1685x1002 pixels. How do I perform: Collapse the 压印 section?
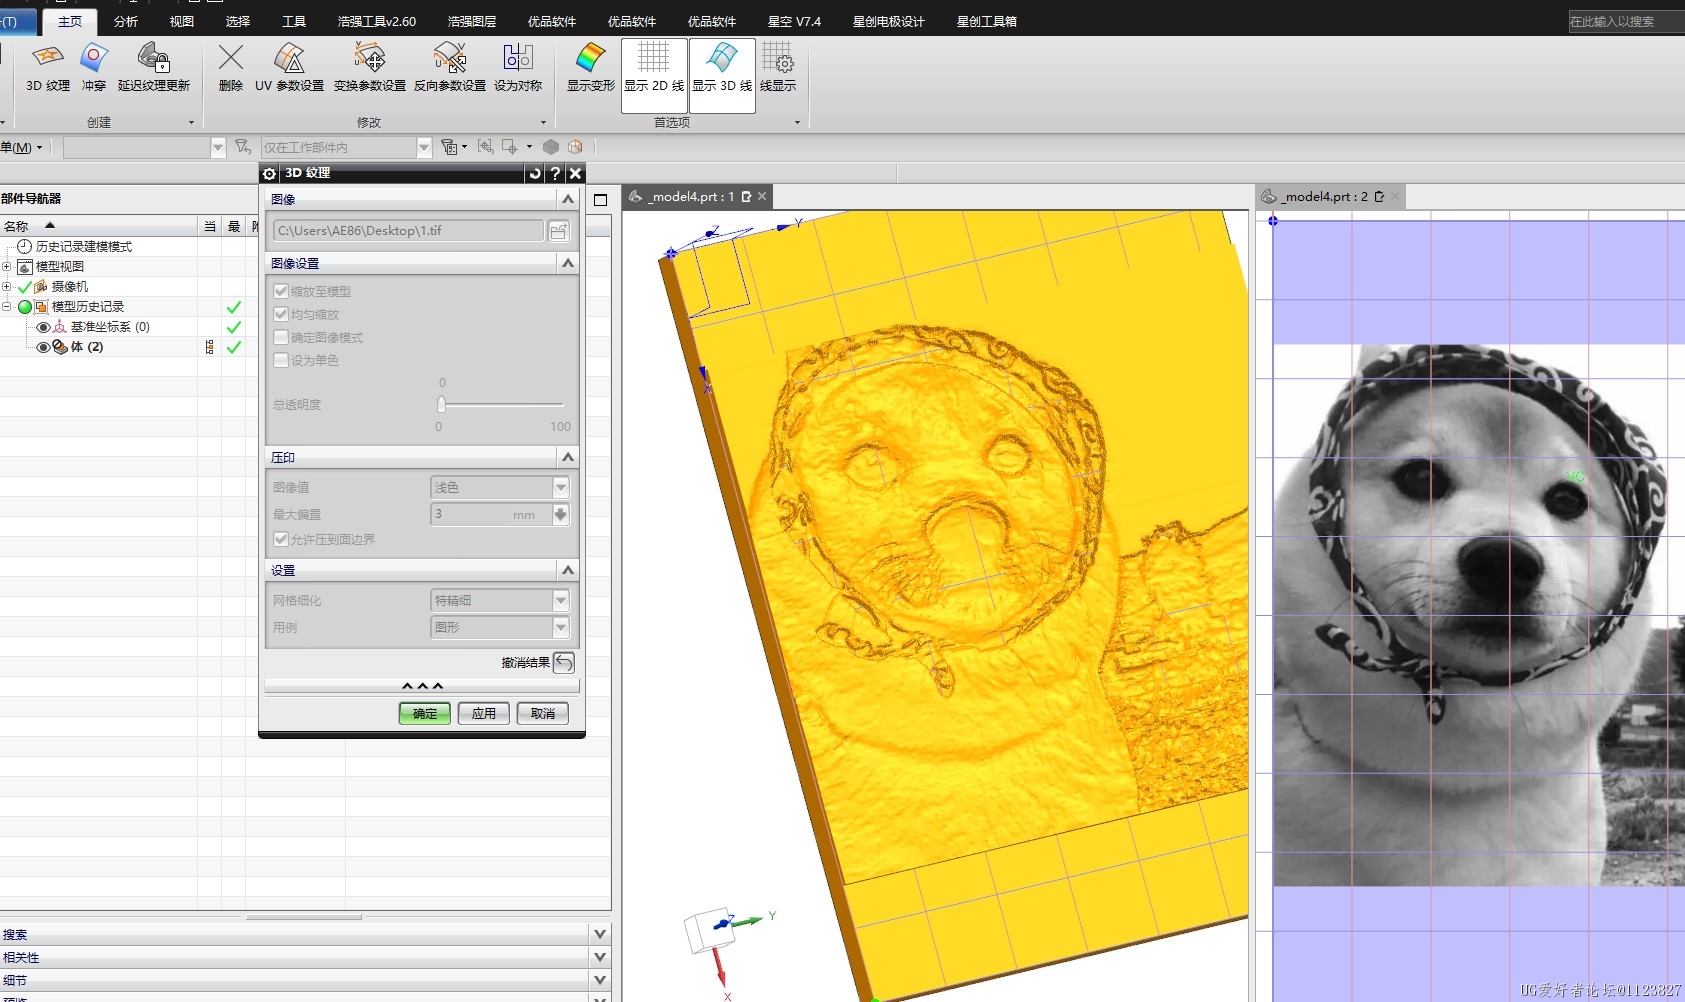point(568,457)
